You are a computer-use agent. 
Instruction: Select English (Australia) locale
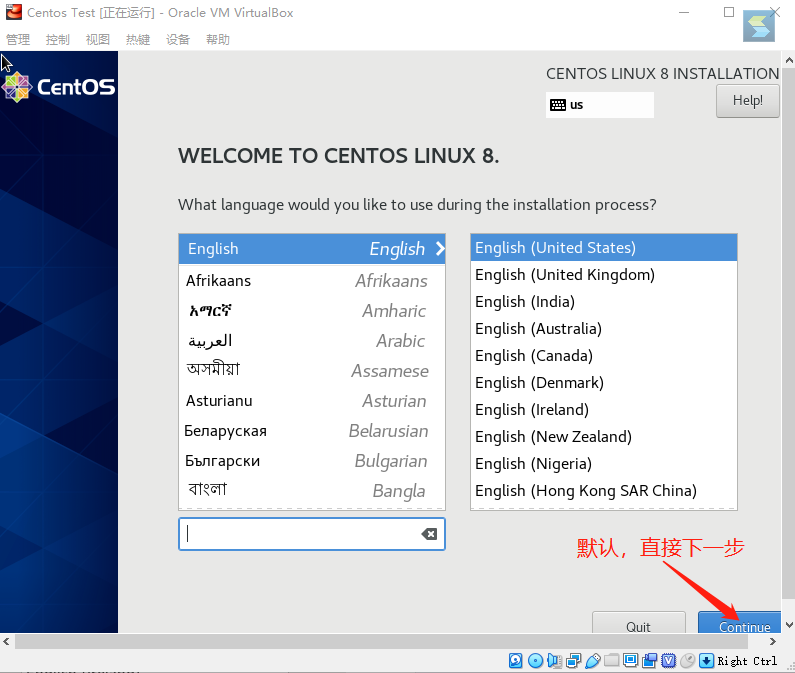tap(604, 329)
